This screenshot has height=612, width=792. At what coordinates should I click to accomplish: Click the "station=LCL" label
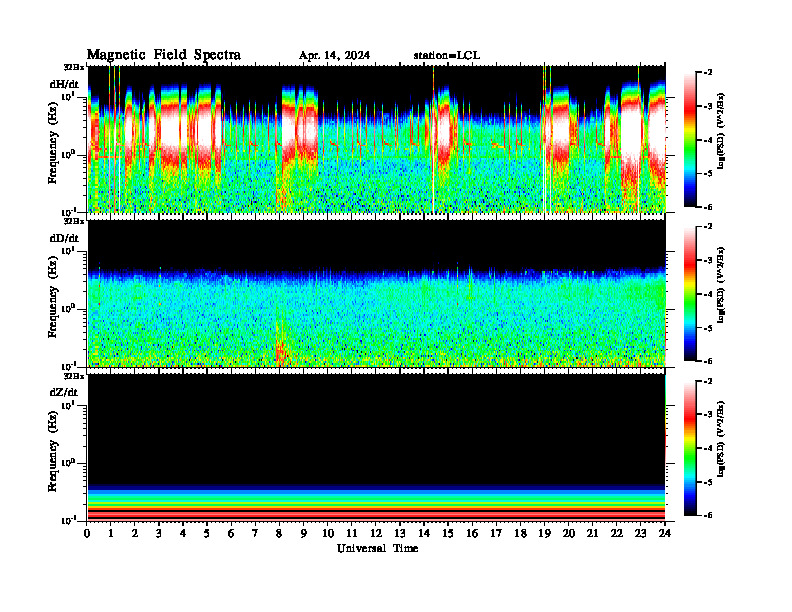447,56
